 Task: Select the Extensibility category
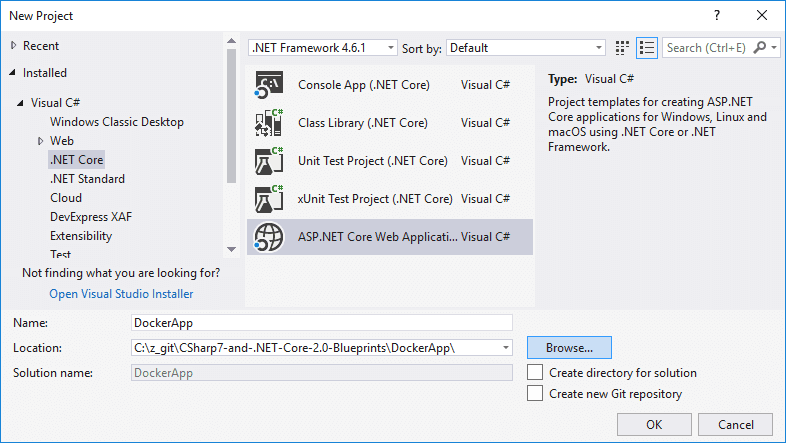click(81, 236)
